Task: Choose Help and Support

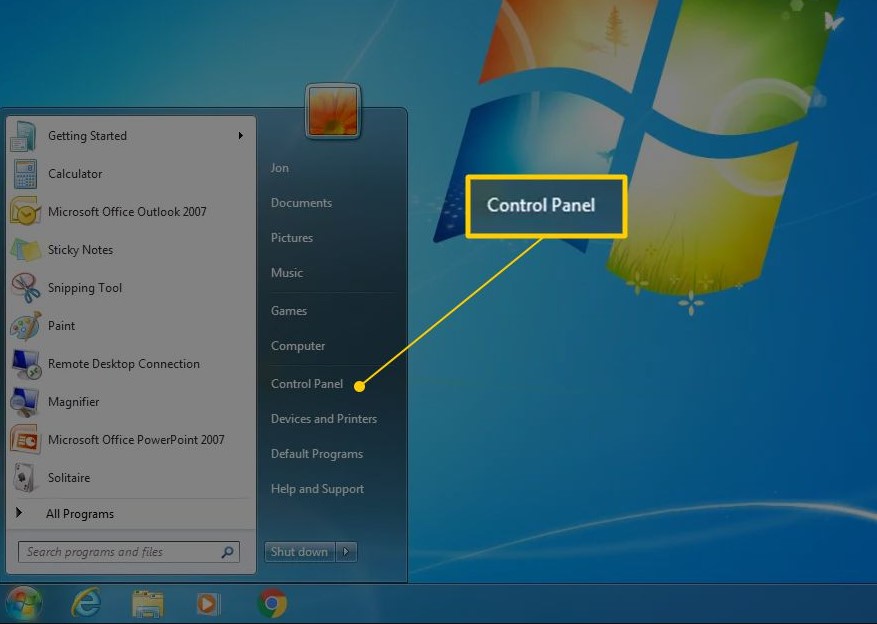Action: point(317,489)
